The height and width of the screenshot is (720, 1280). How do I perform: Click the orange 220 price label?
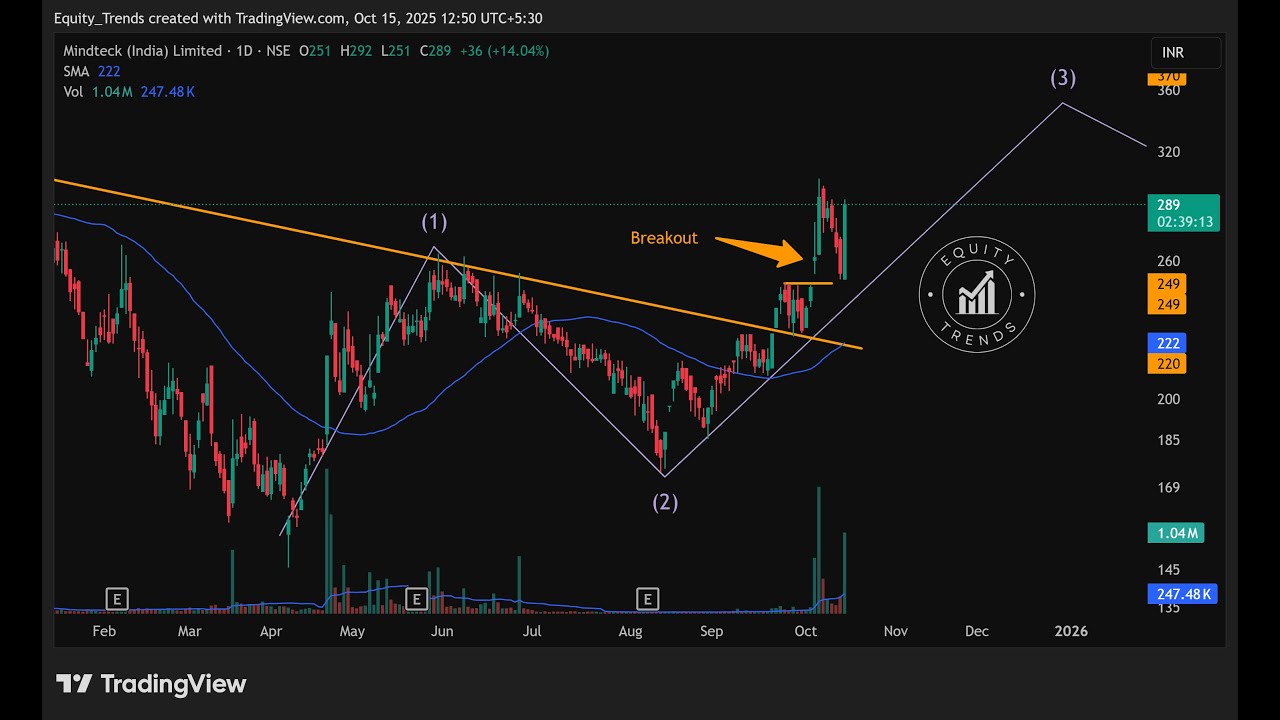1167,364
